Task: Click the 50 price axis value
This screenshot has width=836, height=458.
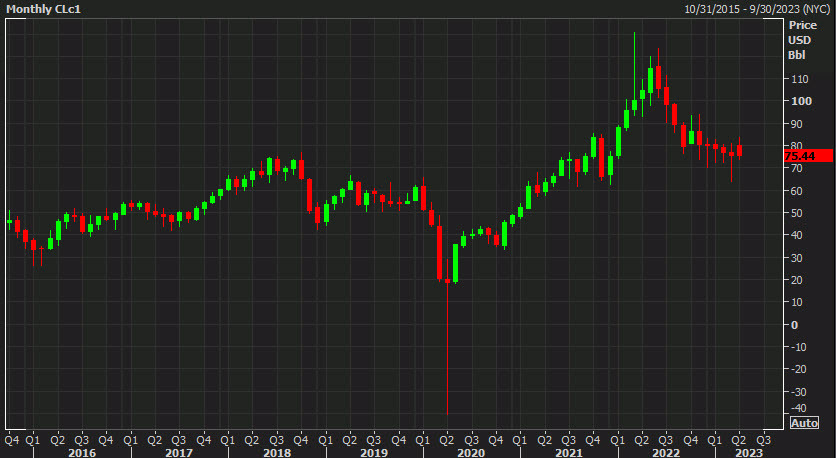Action: [798, 213]
